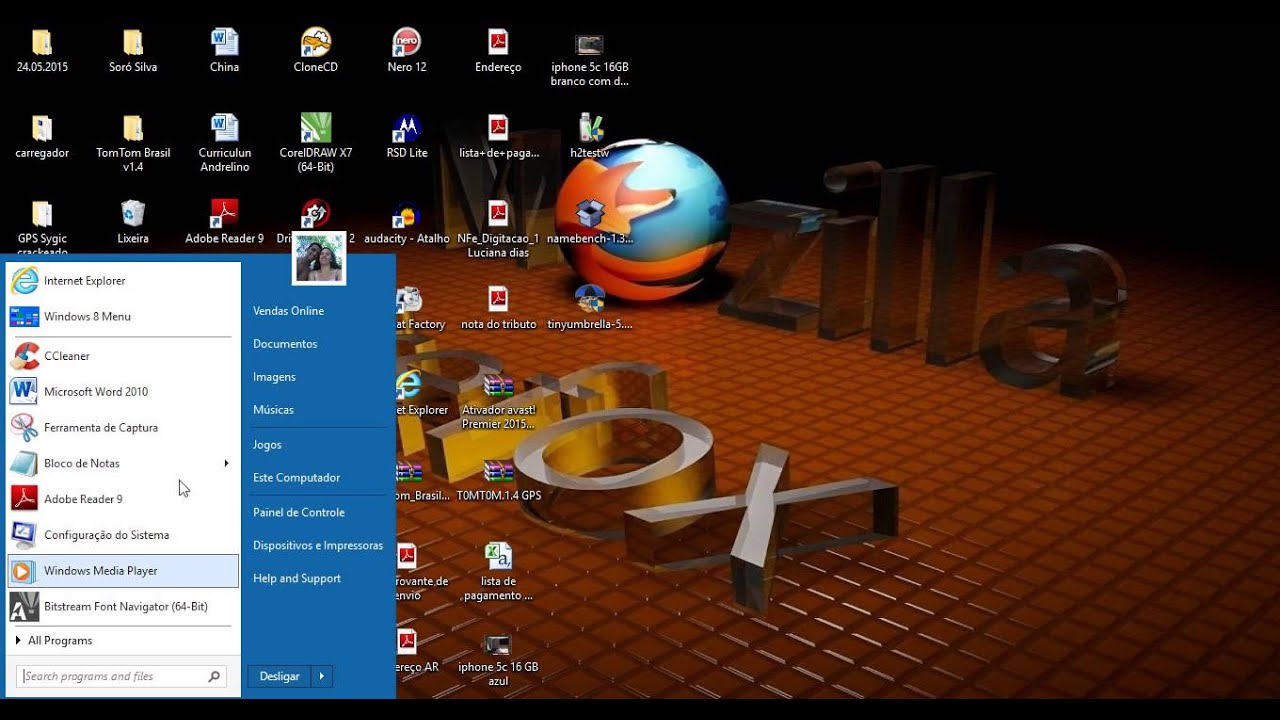1280x720 pixels.
Task: Open Músicas from the start menu
Action: [273, 410]
